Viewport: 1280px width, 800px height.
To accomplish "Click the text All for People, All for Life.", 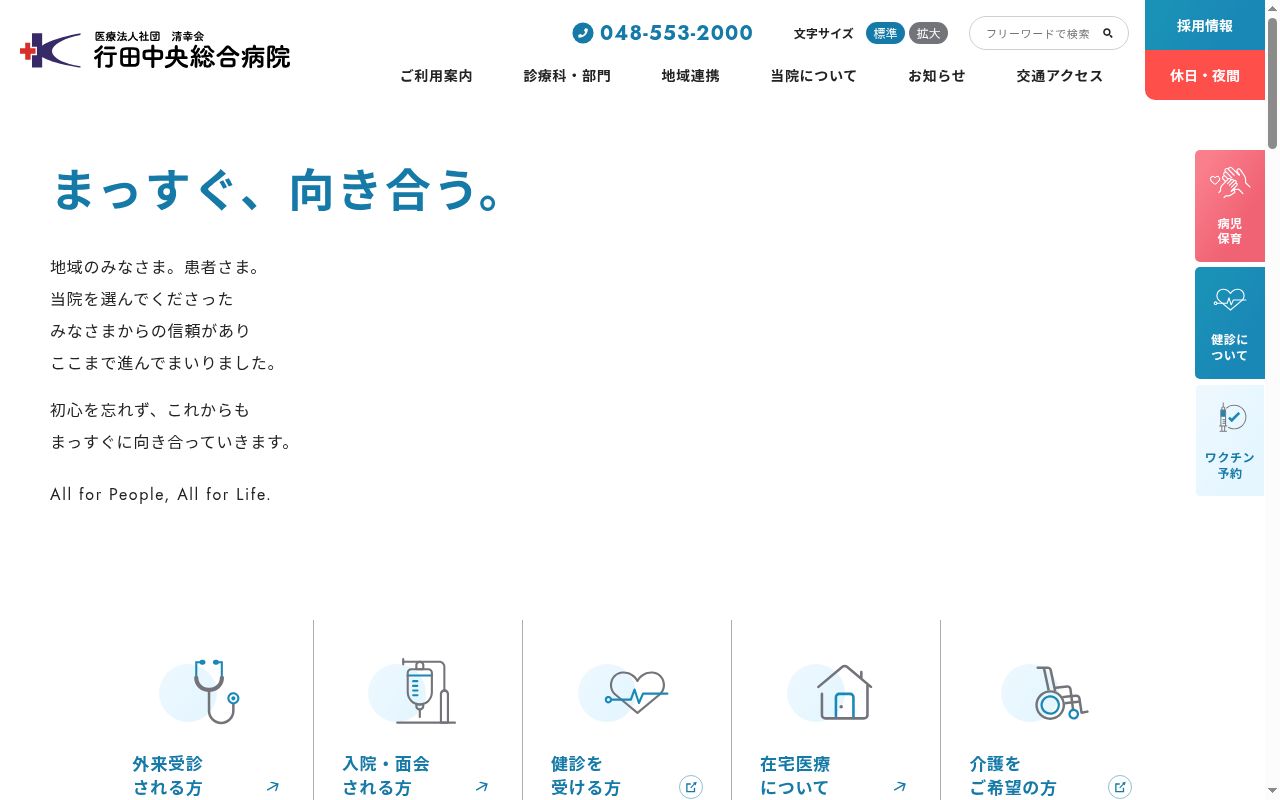I will coord(160,494).
